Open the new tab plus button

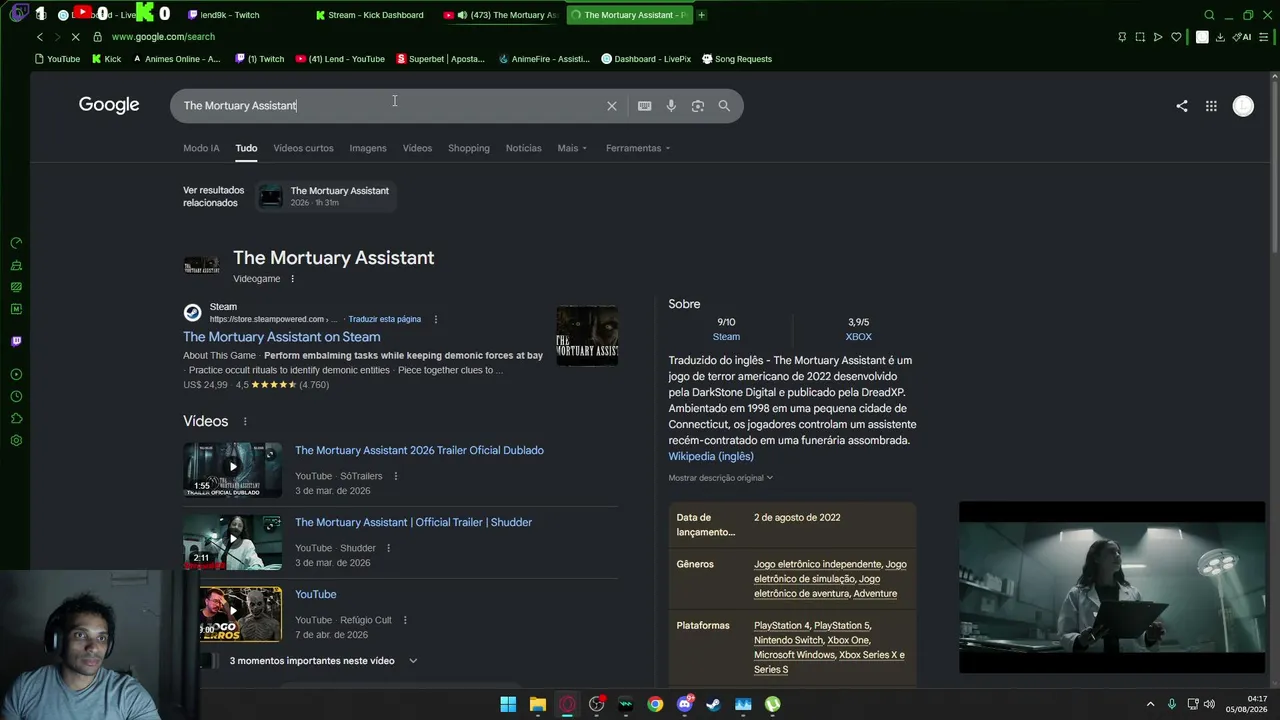point(701,15)
